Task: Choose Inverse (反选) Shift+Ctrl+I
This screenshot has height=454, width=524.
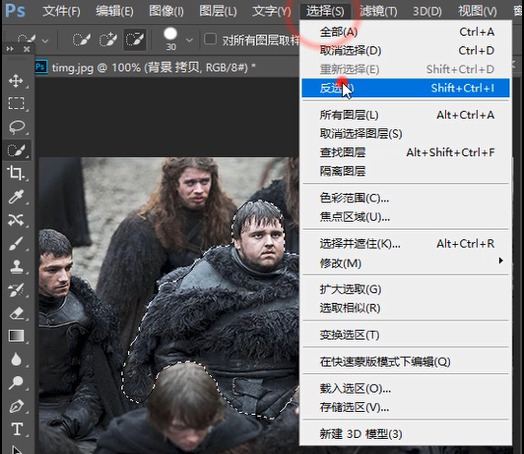Action: 406,88
